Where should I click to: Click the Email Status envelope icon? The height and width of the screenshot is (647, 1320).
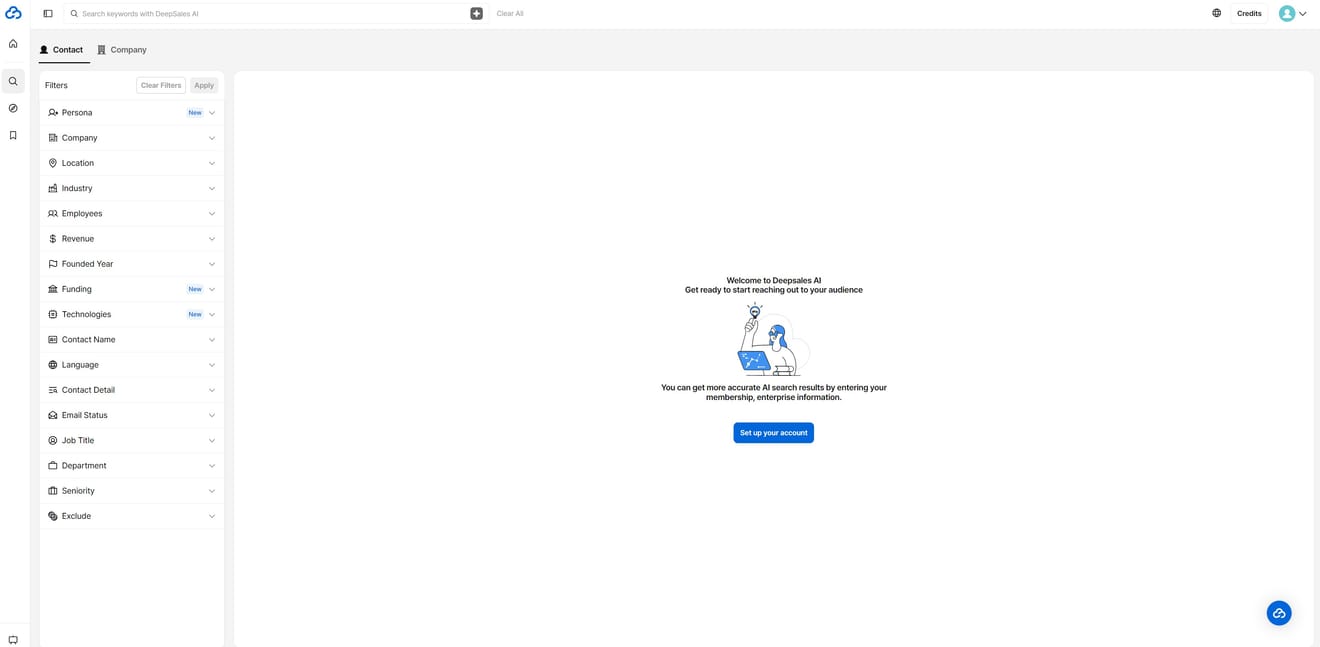pyautogui.click(x=53, y=415)
